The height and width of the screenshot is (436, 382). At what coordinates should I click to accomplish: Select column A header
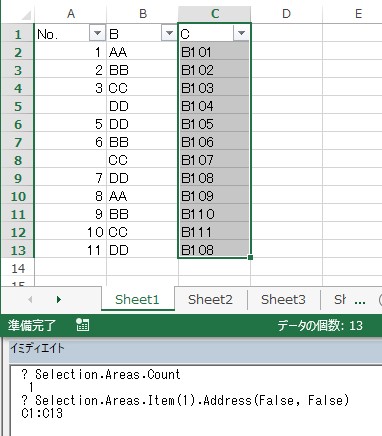tap(71, 14)
